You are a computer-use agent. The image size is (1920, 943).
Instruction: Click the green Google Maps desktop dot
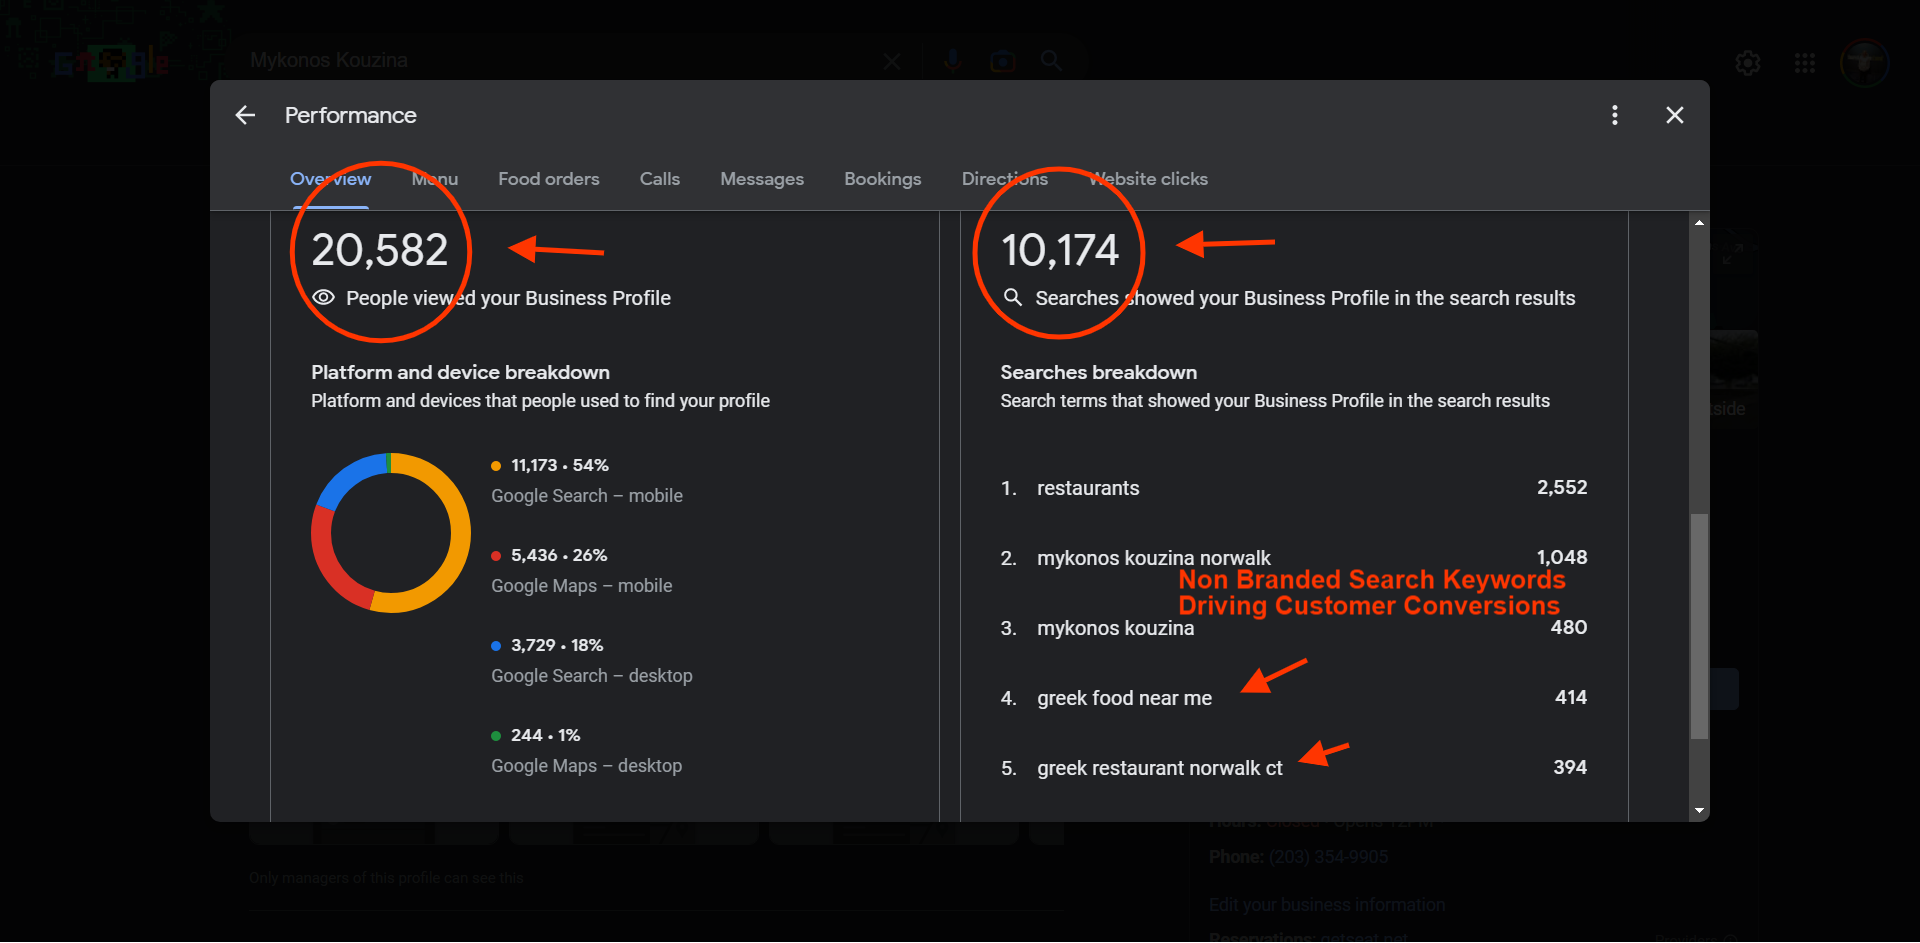[x=496, y=736]
